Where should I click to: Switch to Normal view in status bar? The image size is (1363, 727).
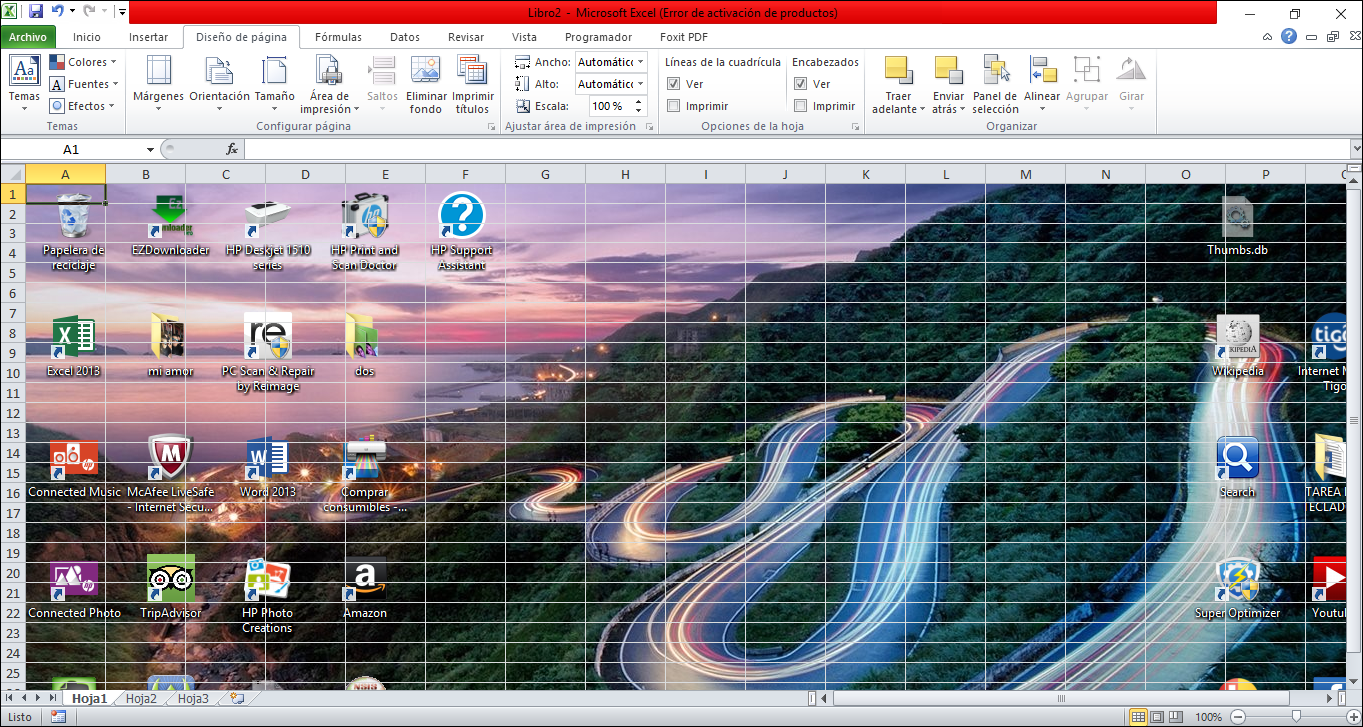pos(1138,717)
